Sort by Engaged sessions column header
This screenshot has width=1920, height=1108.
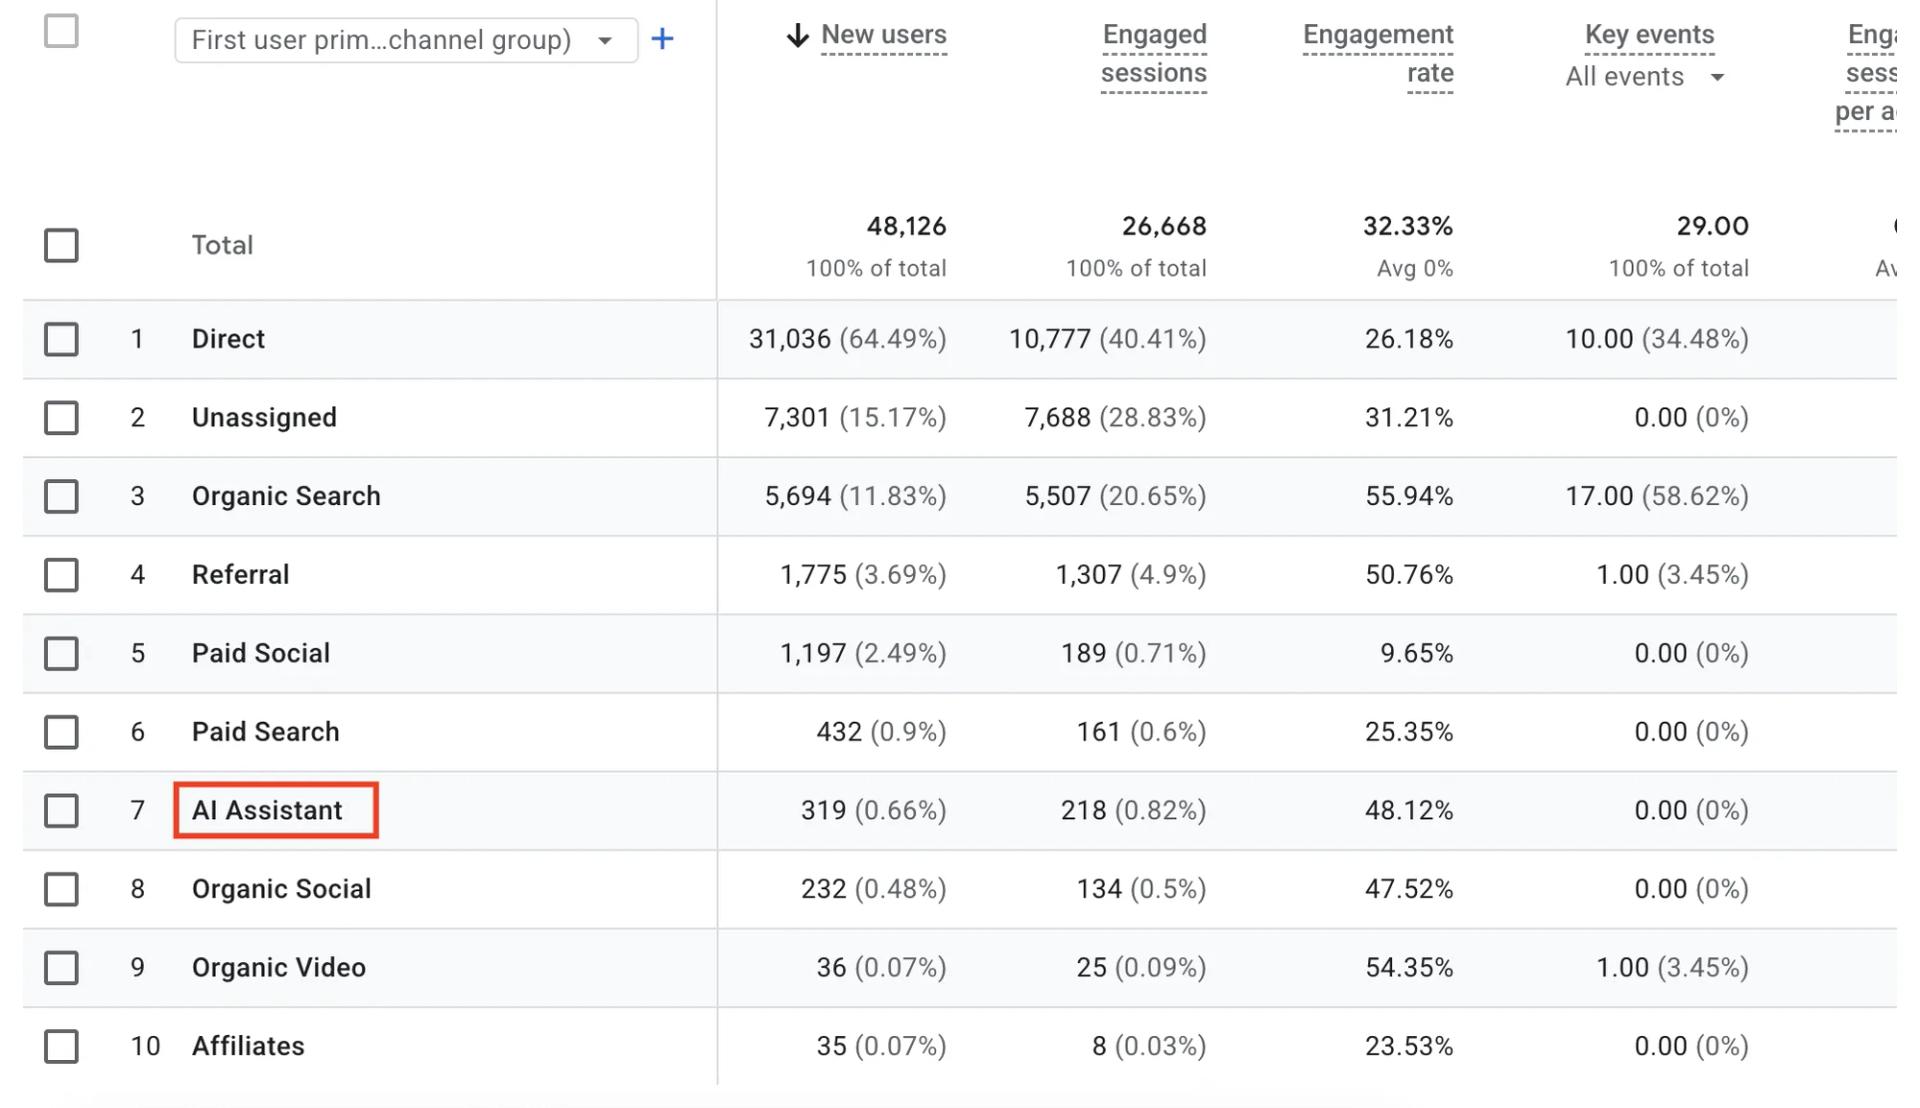pyautogui.click(x=1154, y=54)
